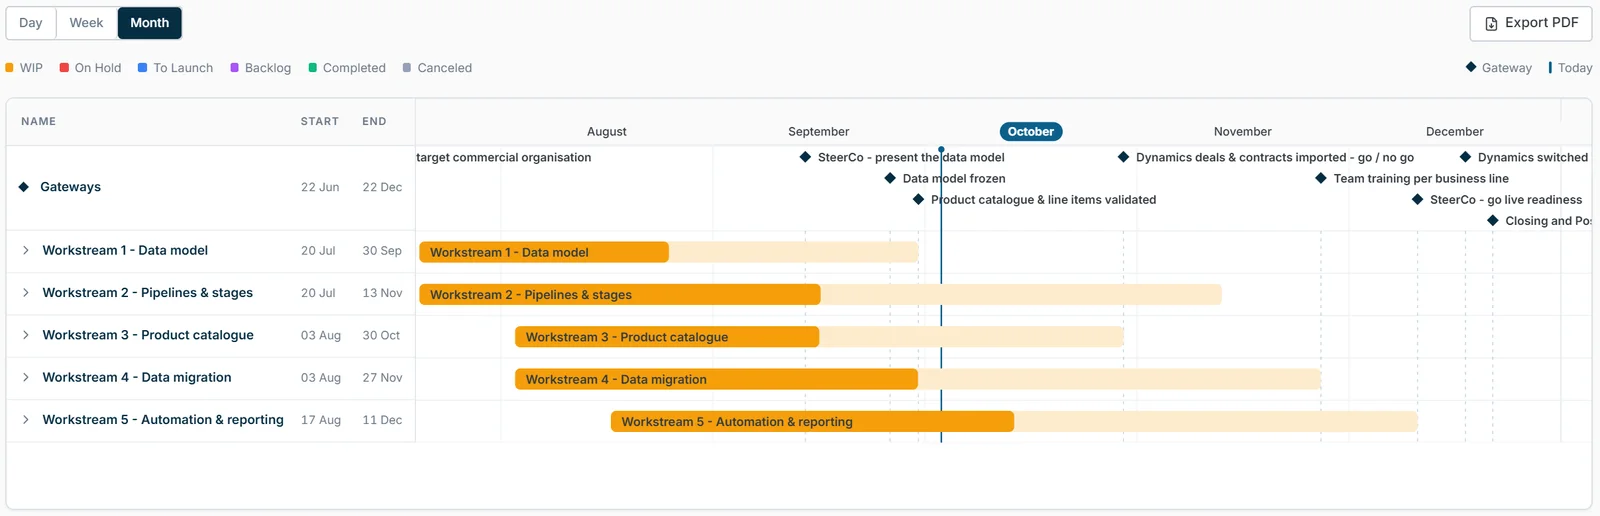
Task: Click the 13 Nov end date cell
Action: 382,293
